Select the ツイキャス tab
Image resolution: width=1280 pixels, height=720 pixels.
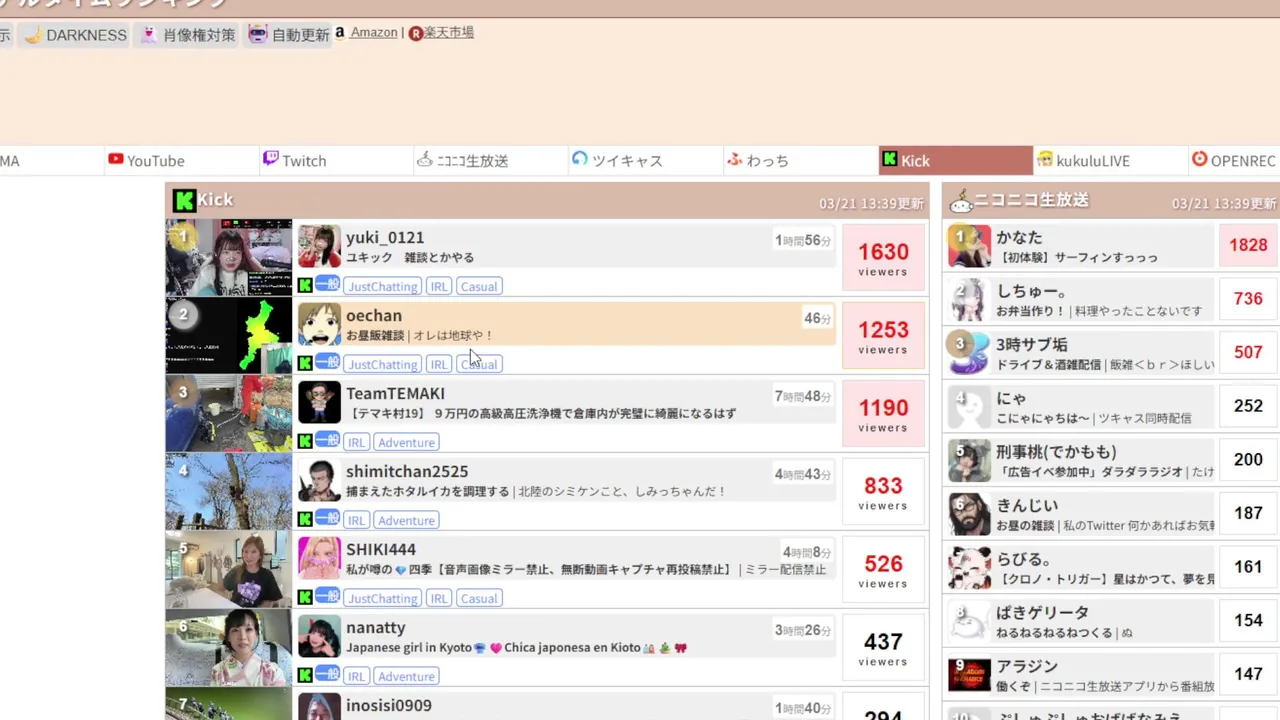pyautogui.click(x=646, y=160)
